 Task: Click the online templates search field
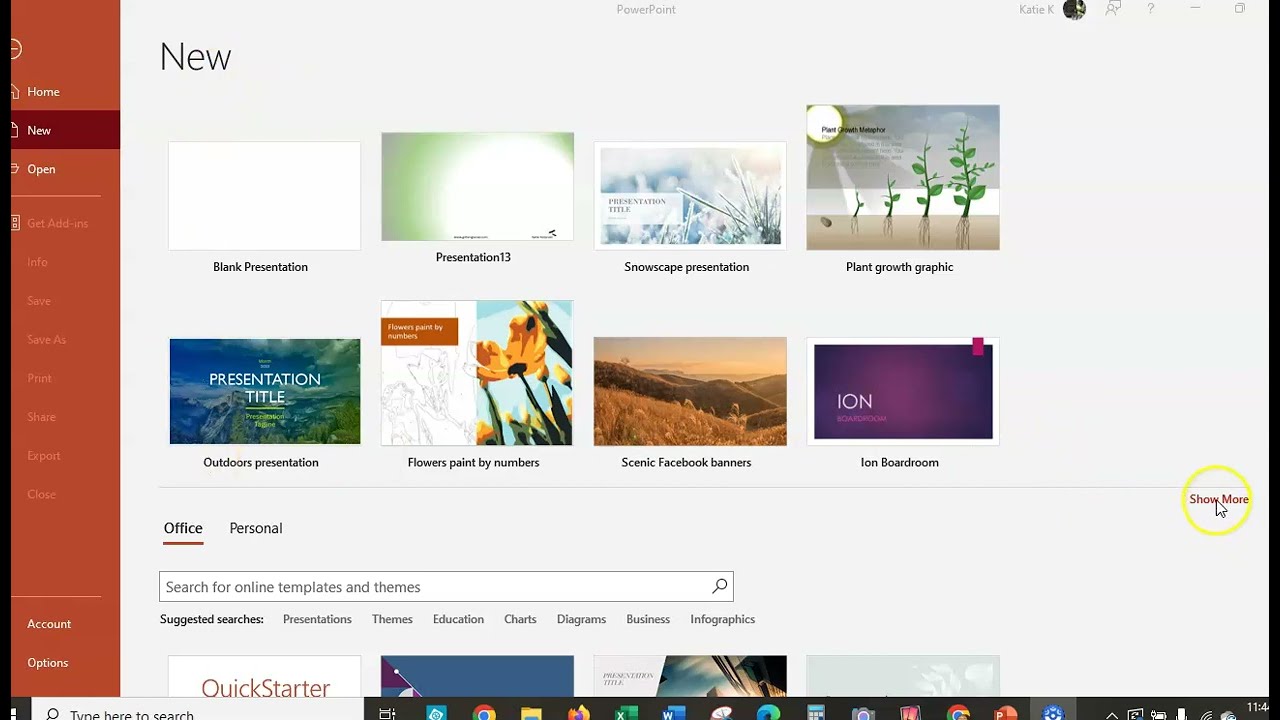tap(446, 586)
